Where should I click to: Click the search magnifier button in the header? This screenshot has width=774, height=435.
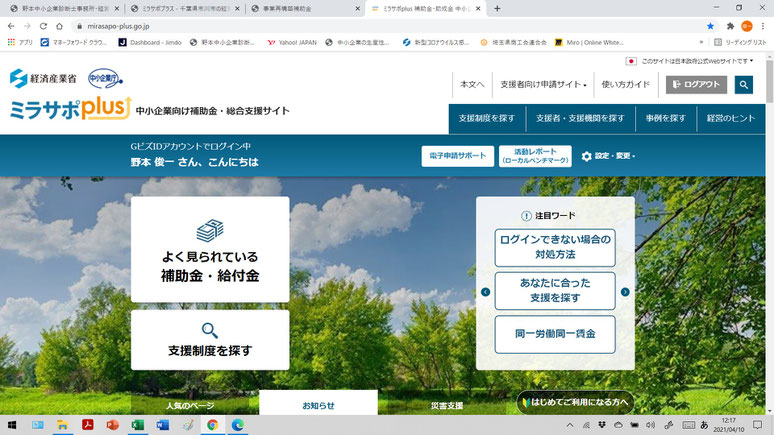tap(743, 84)
